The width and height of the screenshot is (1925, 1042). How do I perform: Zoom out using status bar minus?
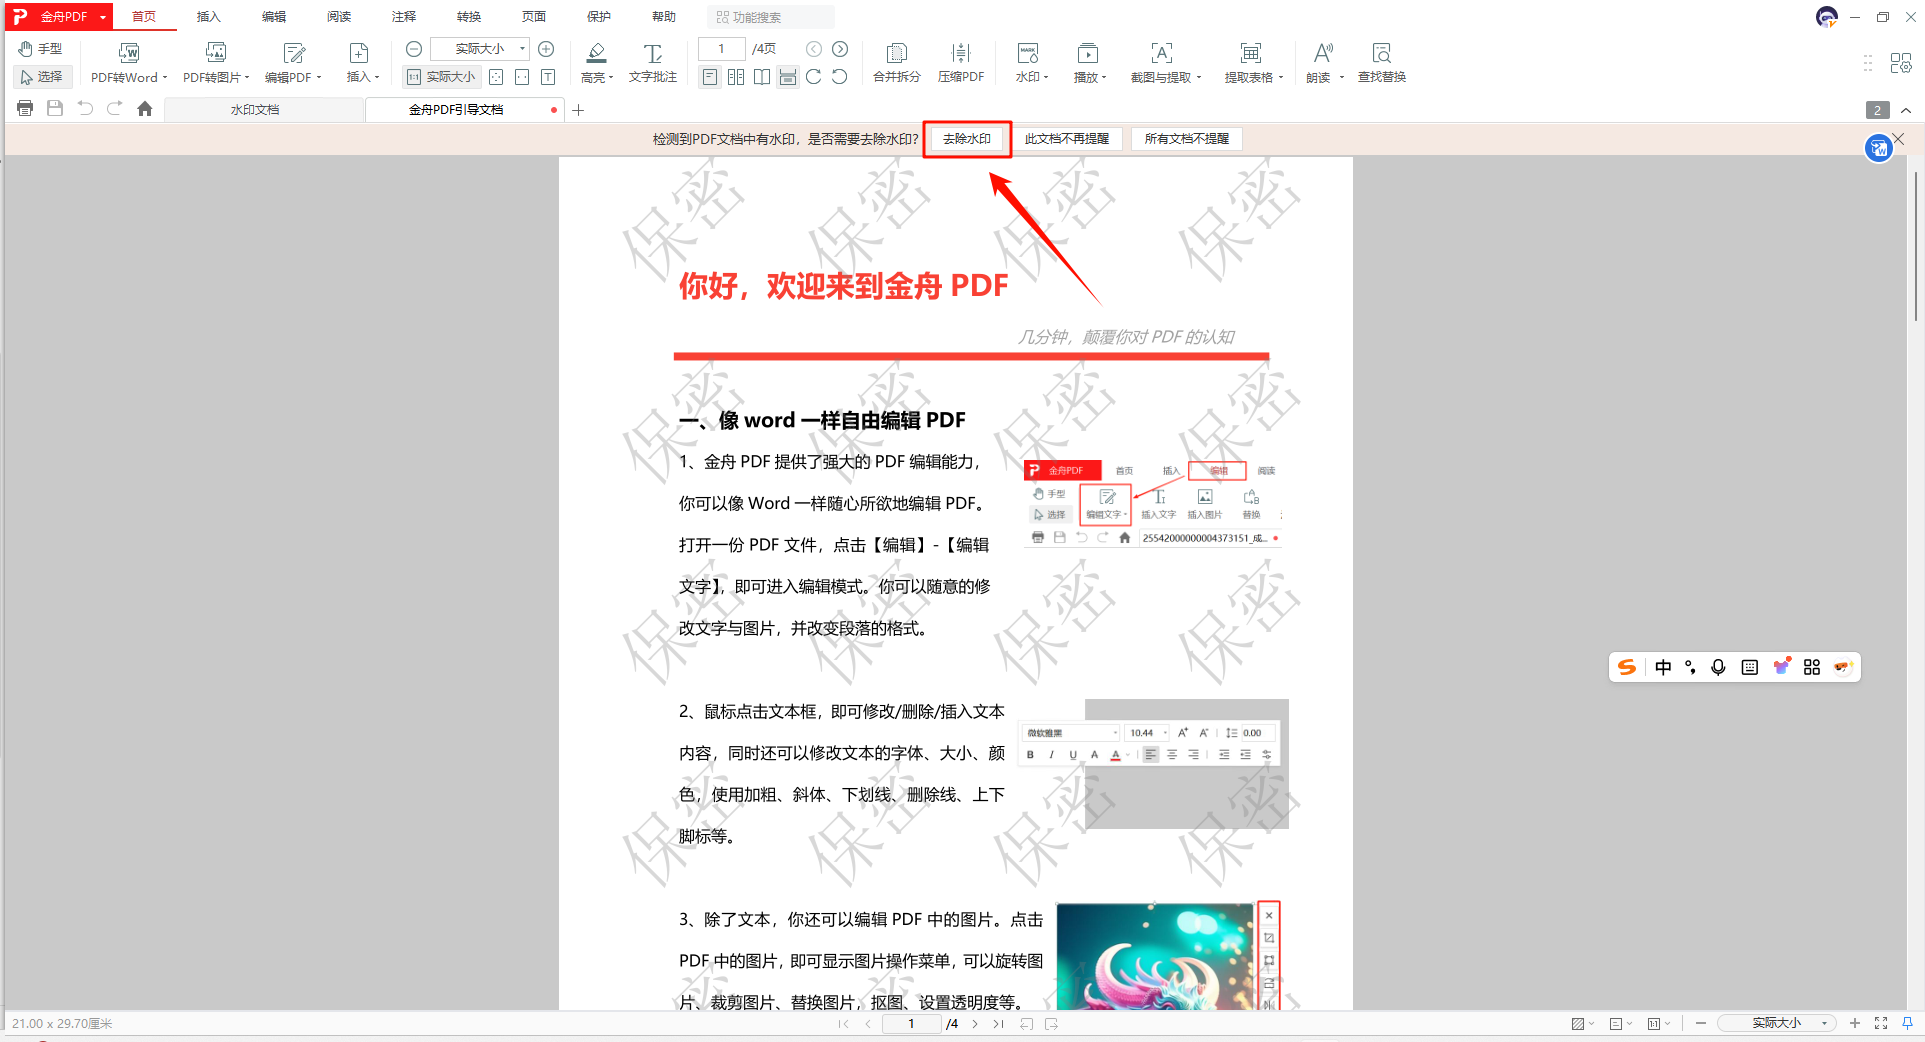(x=1701, y=1023)
